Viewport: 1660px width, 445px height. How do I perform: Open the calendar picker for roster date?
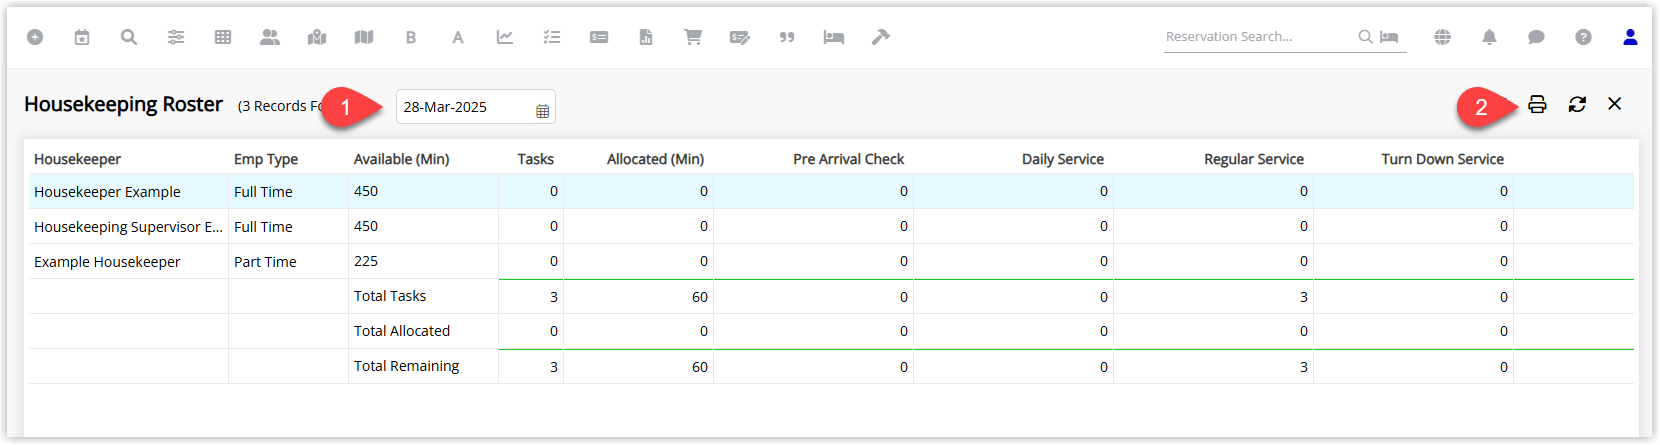(x=542, y=111)
